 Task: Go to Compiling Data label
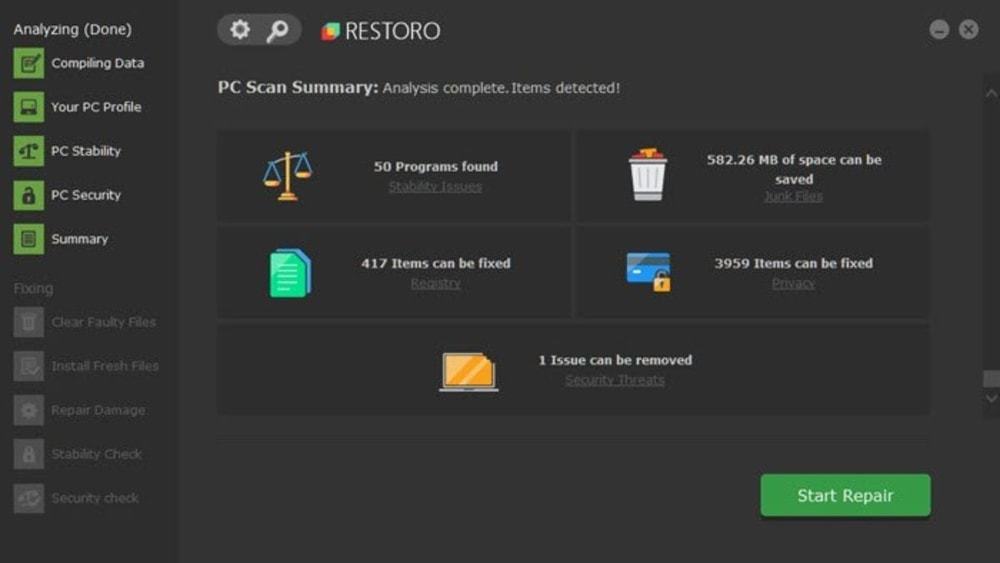point(98,63)
